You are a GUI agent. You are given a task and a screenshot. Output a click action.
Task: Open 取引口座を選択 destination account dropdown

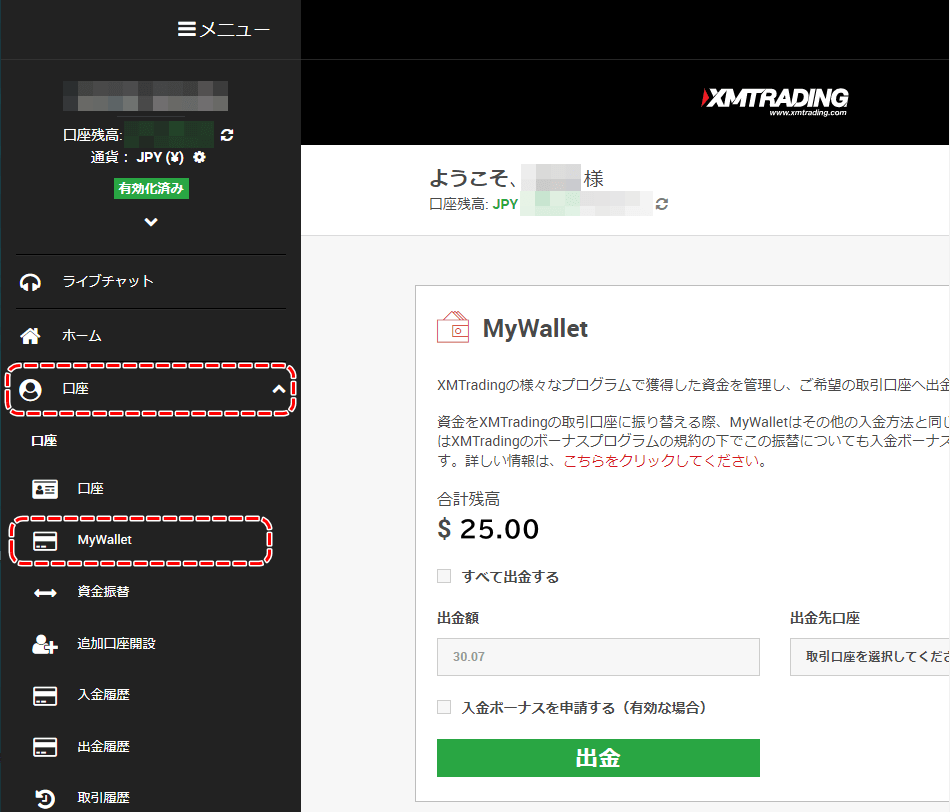(x=869, y=657)
